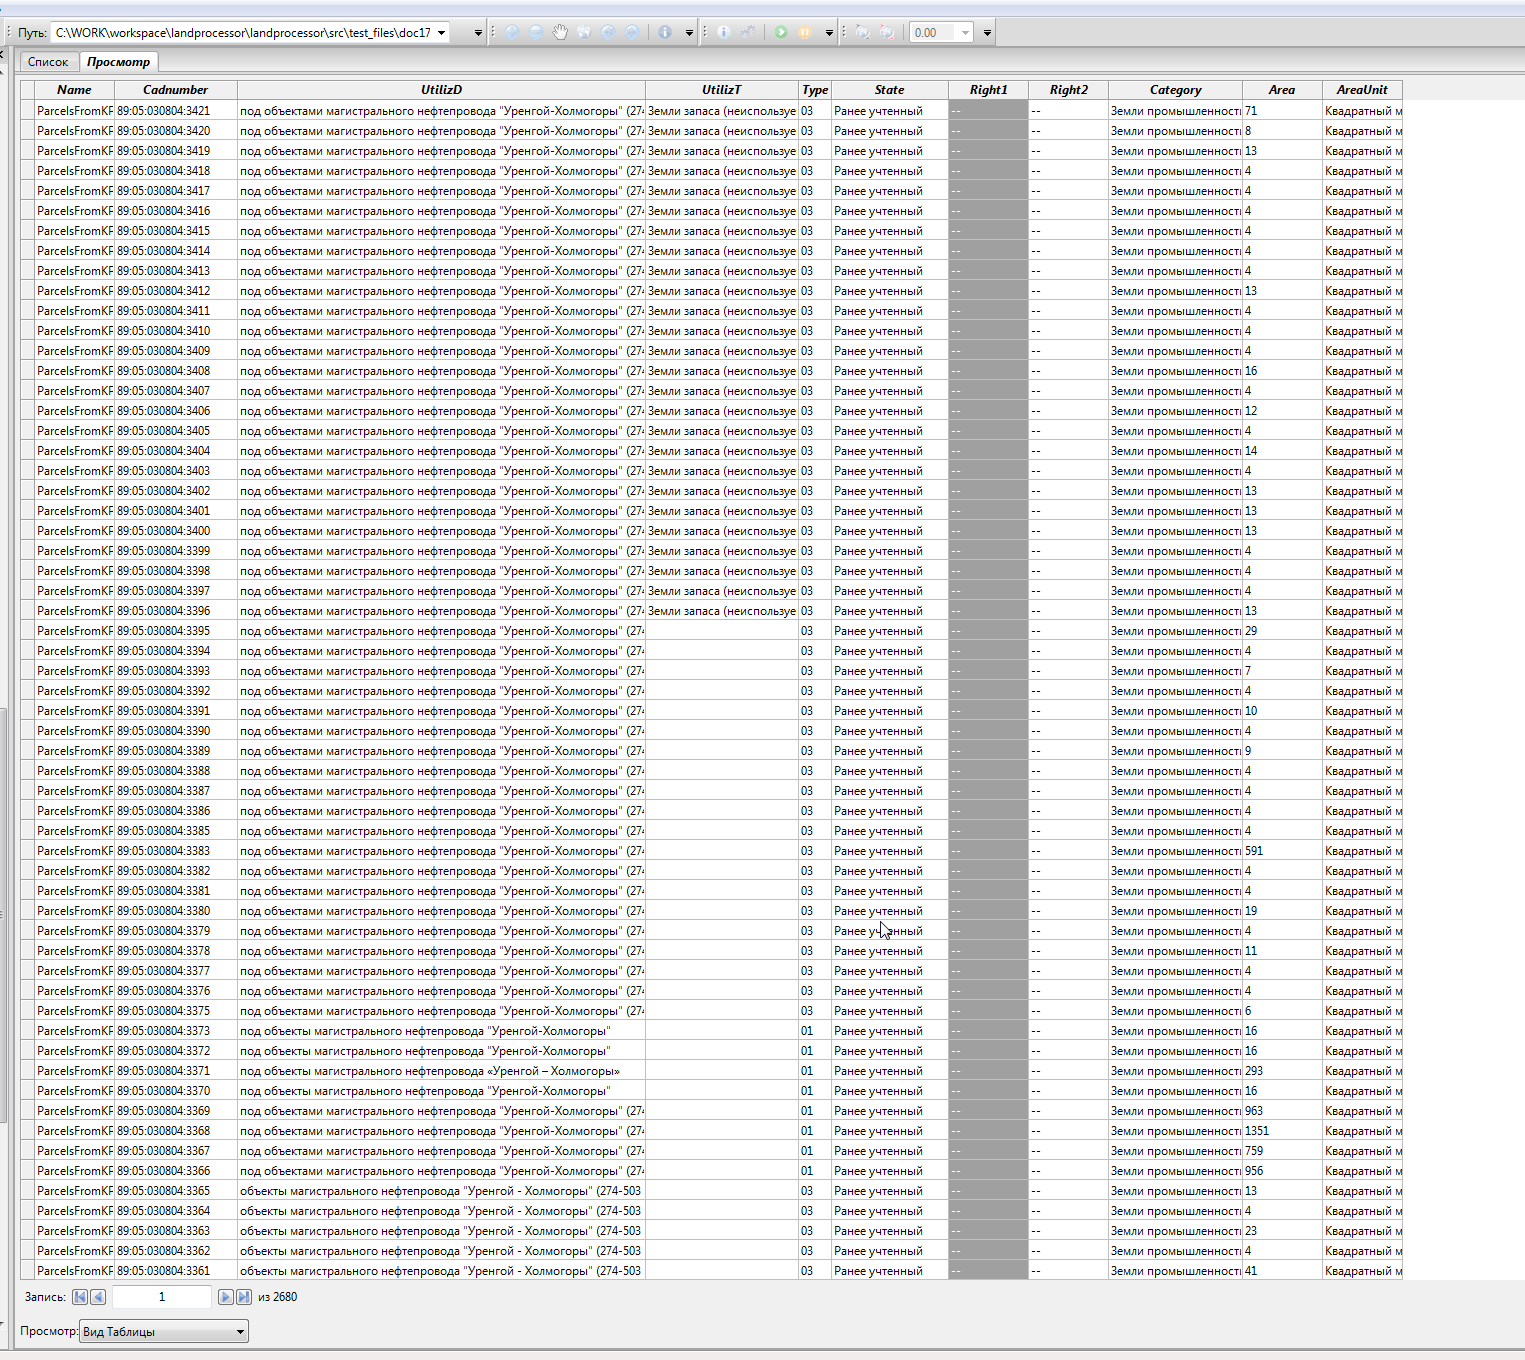Click Type cell in row 89:05:030804:3369
This screenshot has width=1525, height=1360.
pyautogui.click(x=815, y=1111)
